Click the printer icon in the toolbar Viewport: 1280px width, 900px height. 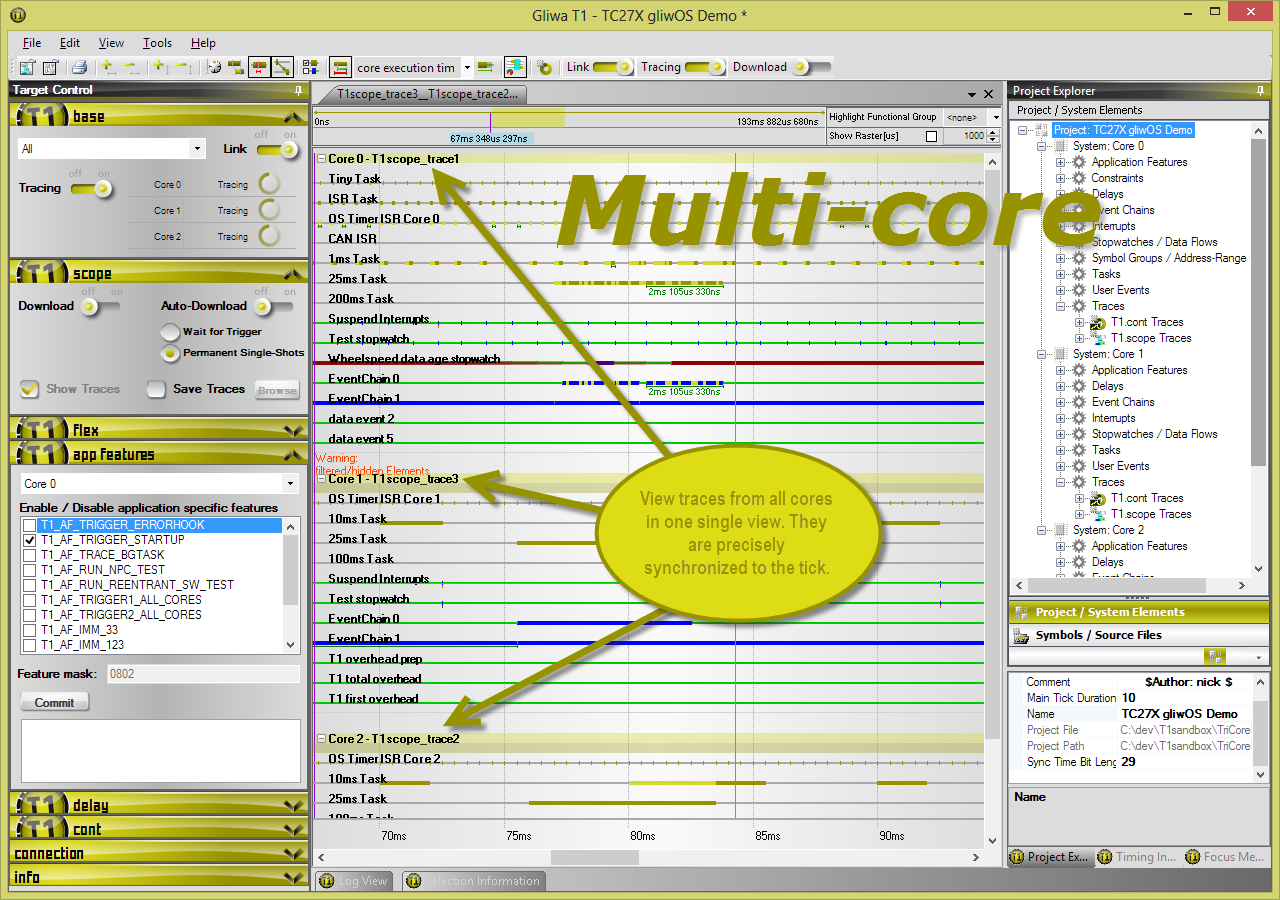click(79, 68)
